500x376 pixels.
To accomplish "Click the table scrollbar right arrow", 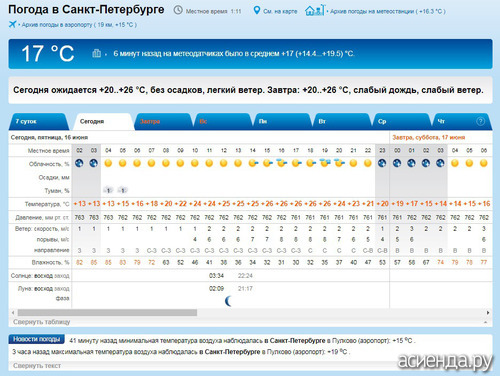I will (488, 313).
